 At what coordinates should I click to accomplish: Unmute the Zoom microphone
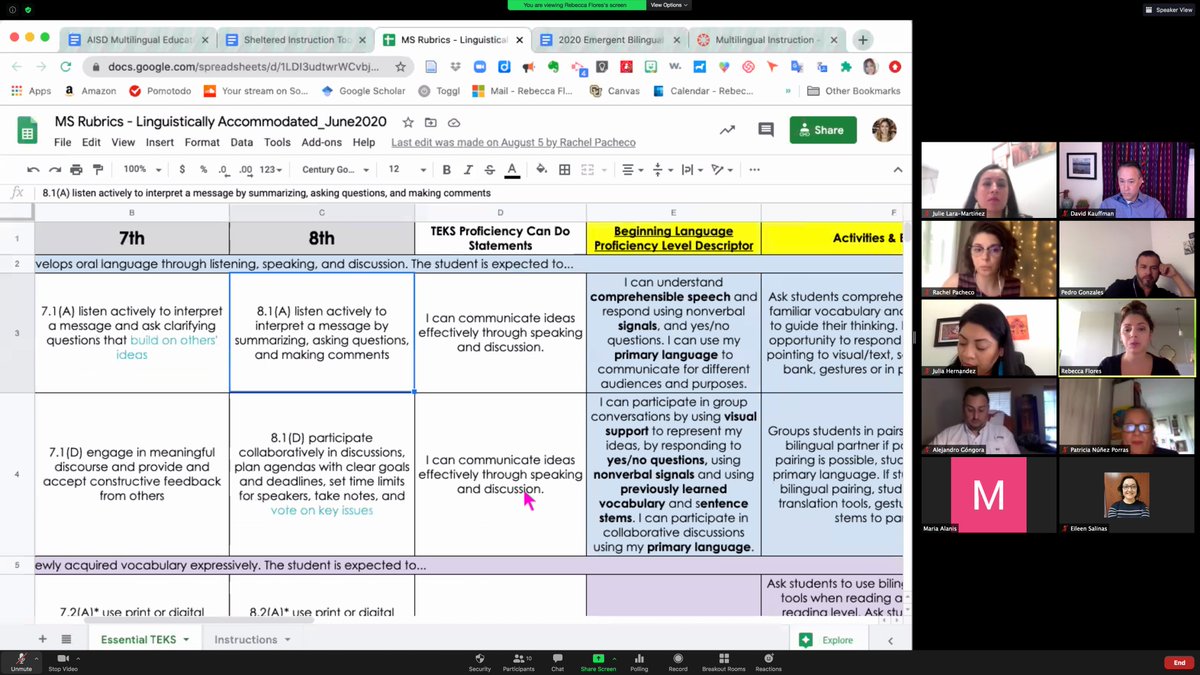(20, 662)
